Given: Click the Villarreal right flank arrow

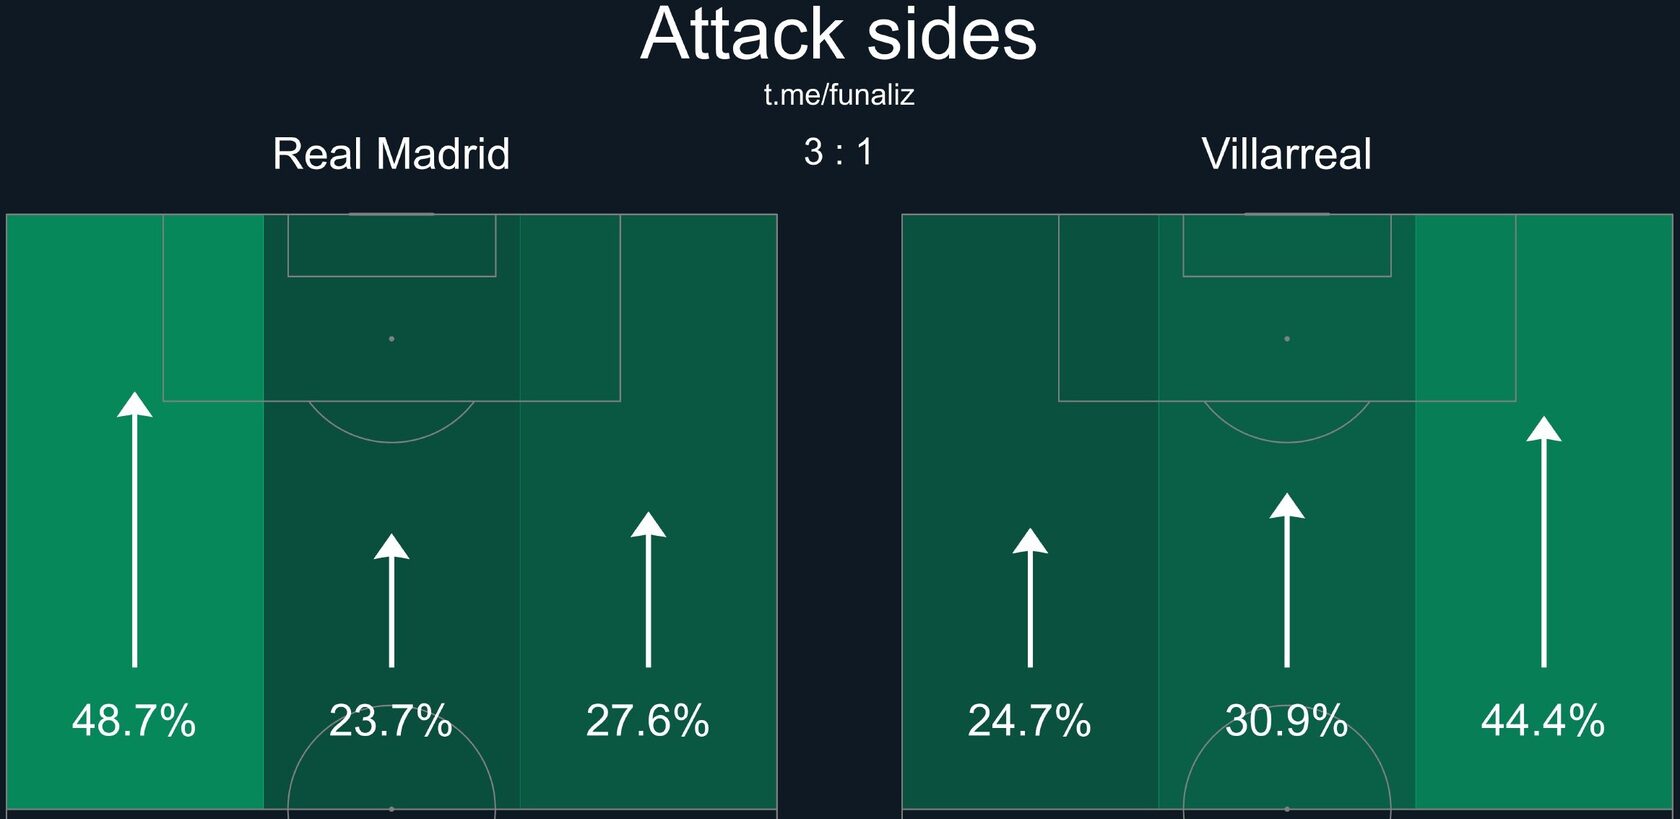Looking at the screenshot, I should point(1544,541).
